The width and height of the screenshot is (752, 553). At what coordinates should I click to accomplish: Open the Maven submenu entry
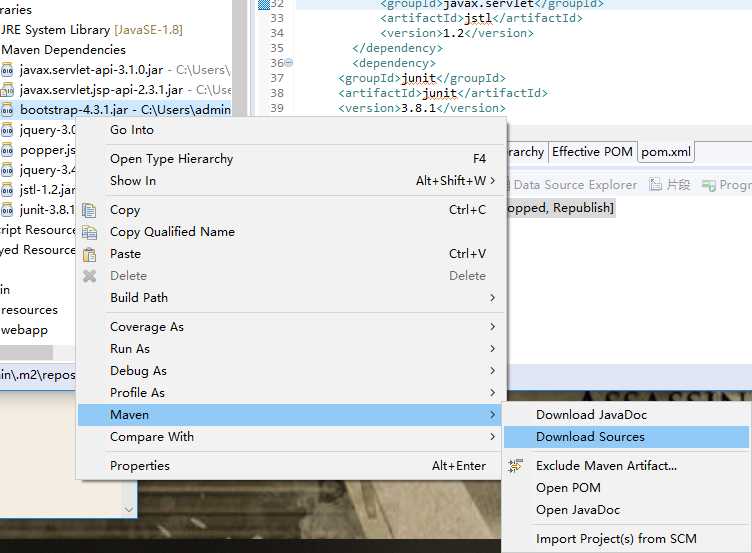(x=291, y=415)
